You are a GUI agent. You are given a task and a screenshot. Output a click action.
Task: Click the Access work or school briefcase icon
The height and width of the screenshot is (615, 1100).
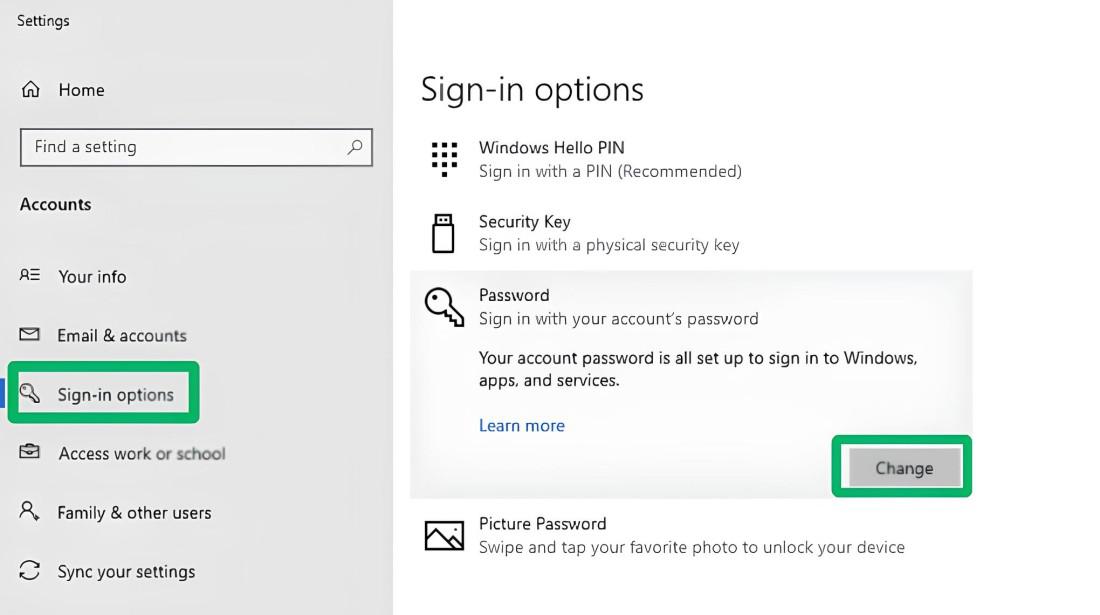[30, 452]
